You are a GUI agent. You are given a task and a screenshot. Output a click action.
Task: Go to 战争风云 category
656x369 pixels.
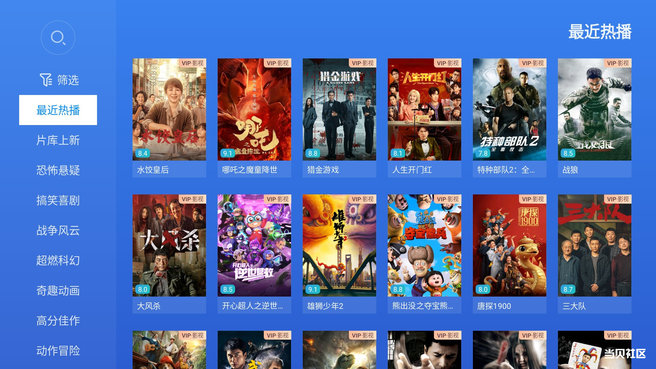(58, 231)
